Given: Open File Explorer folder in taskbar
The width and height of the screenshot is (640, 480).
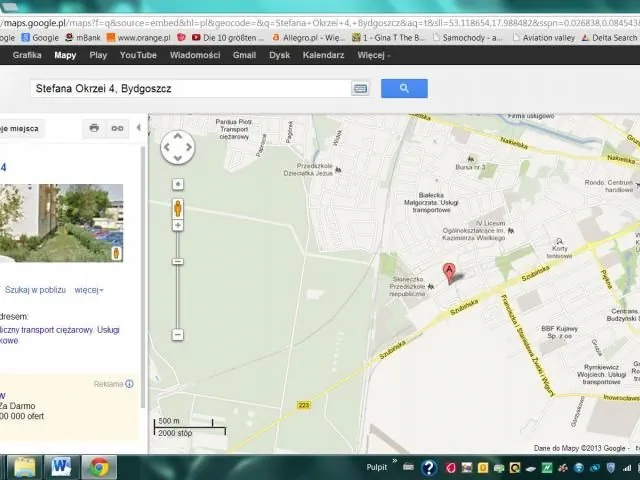Looking at the screenshot, I should 24,467.
